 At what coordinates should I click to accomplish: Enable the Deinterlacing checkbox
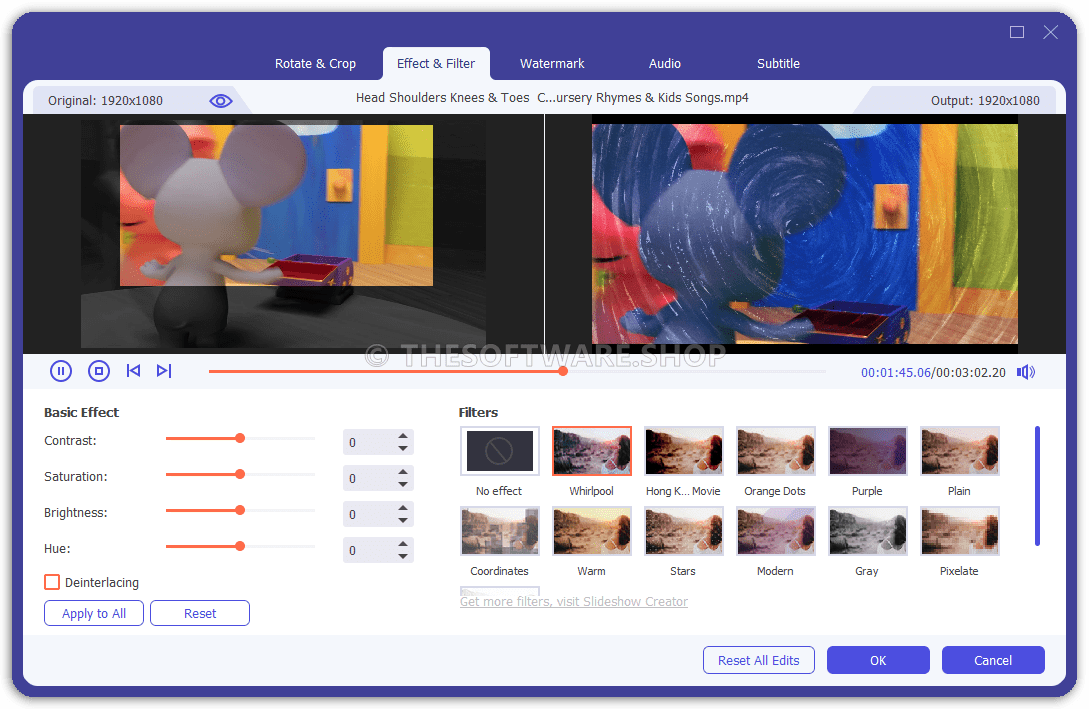tap(52, 582)
